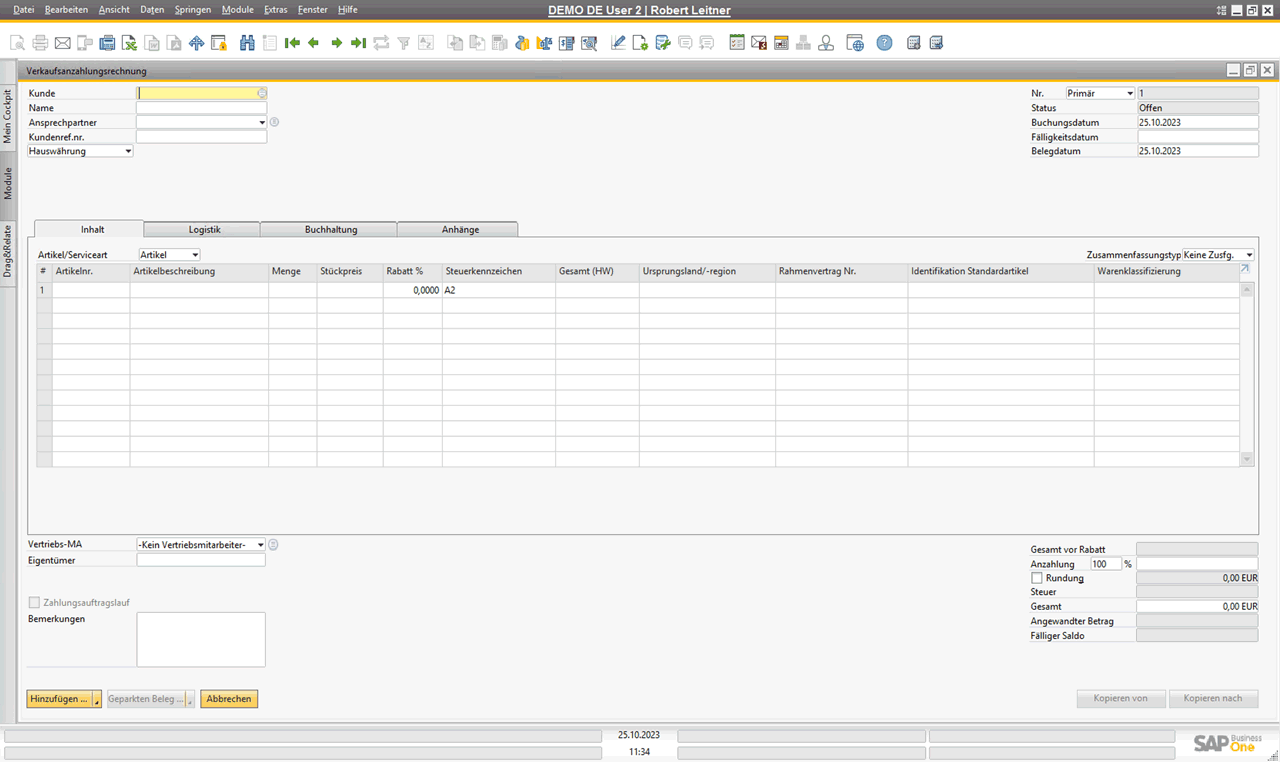Click the table's vertical scrollbar
1280x762 pixels.
pyautogui.click(x=1247, y=374)
